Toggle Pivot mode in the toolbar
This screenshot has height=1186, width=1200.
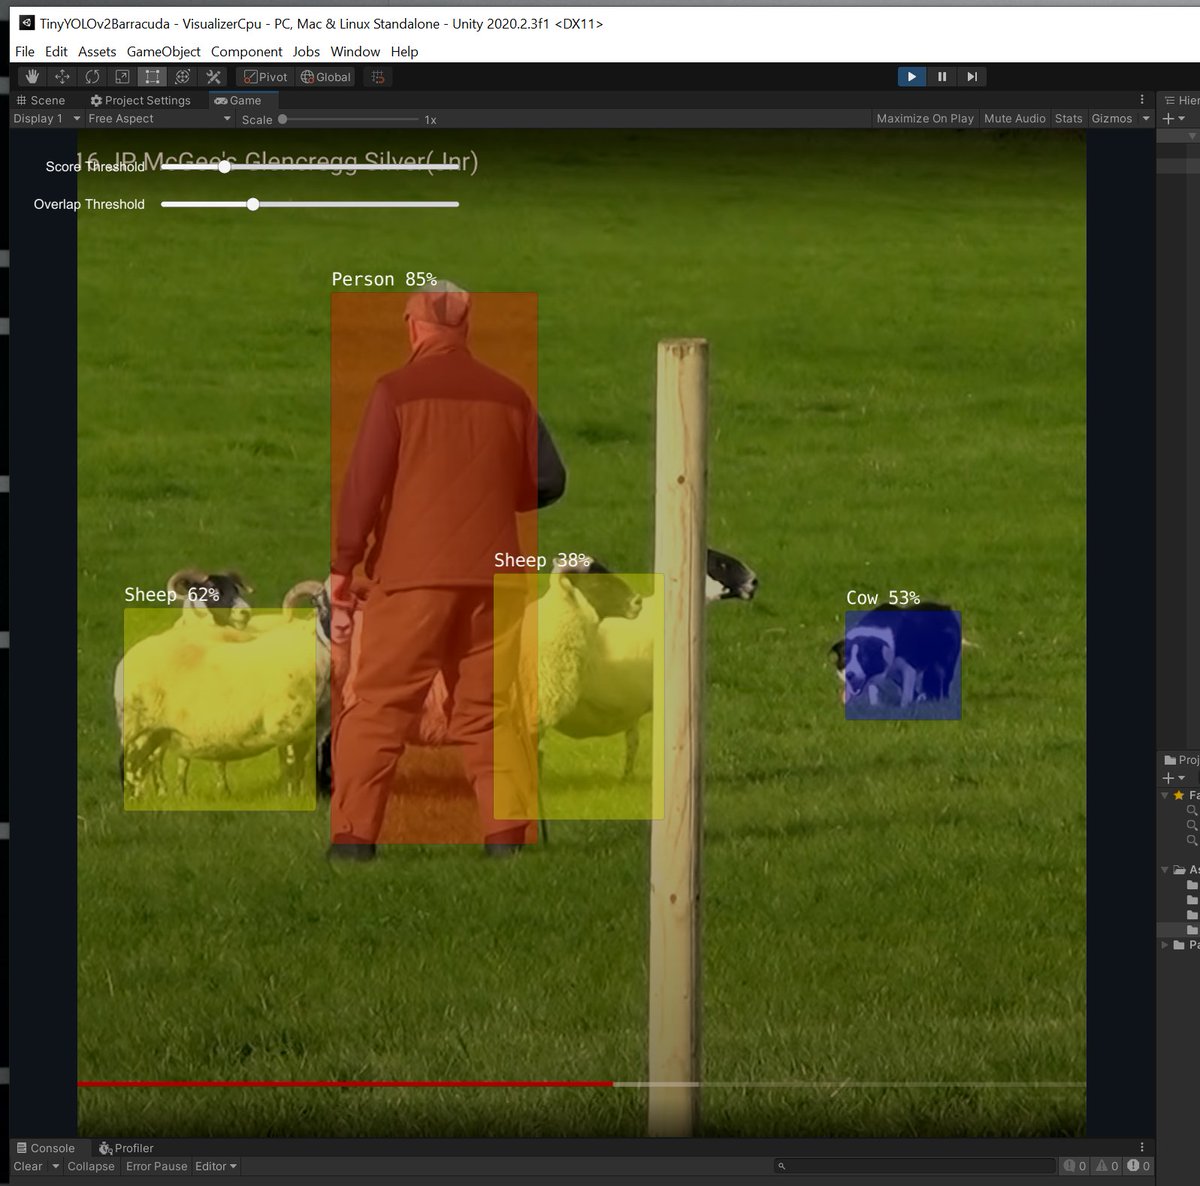tap(264, 76)
